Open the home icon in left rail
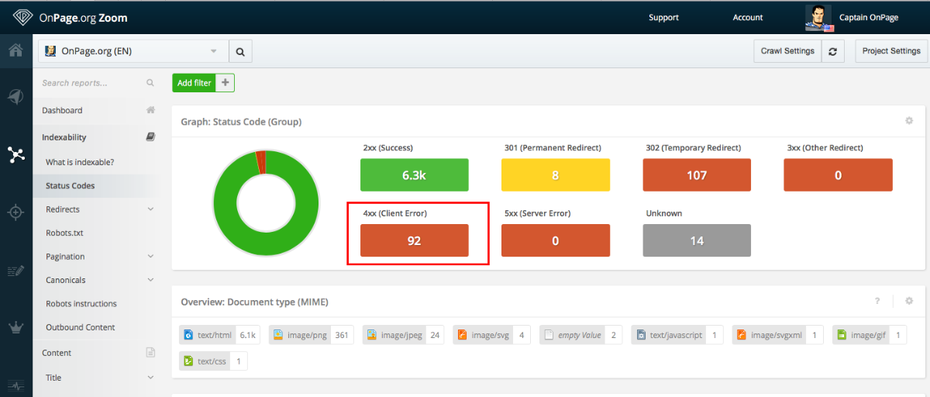The image size is (930, 397). point(16,50)
